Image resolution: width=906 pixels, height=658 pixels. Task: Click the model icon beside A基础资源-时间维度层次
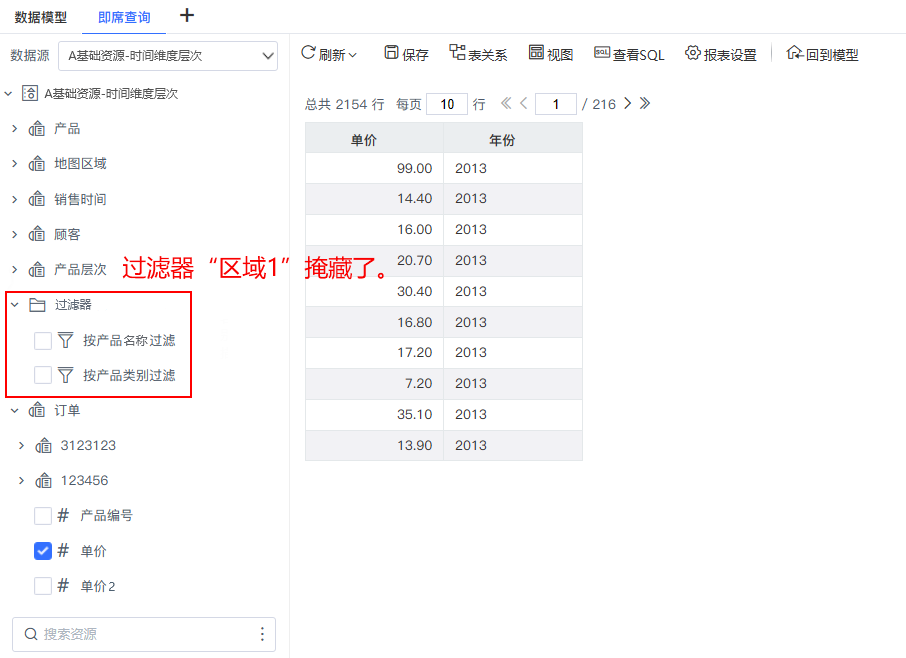[x=30, y=93]
